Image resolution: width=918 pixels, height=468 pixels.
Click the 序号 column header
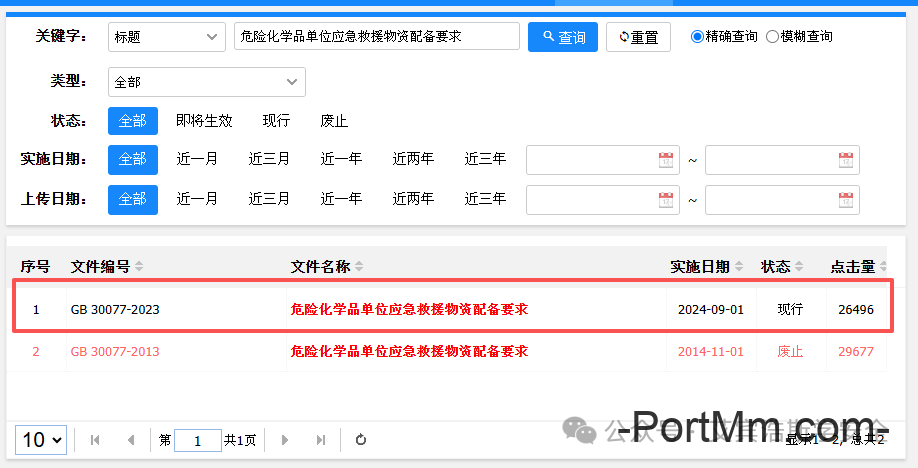click(35, 267)
